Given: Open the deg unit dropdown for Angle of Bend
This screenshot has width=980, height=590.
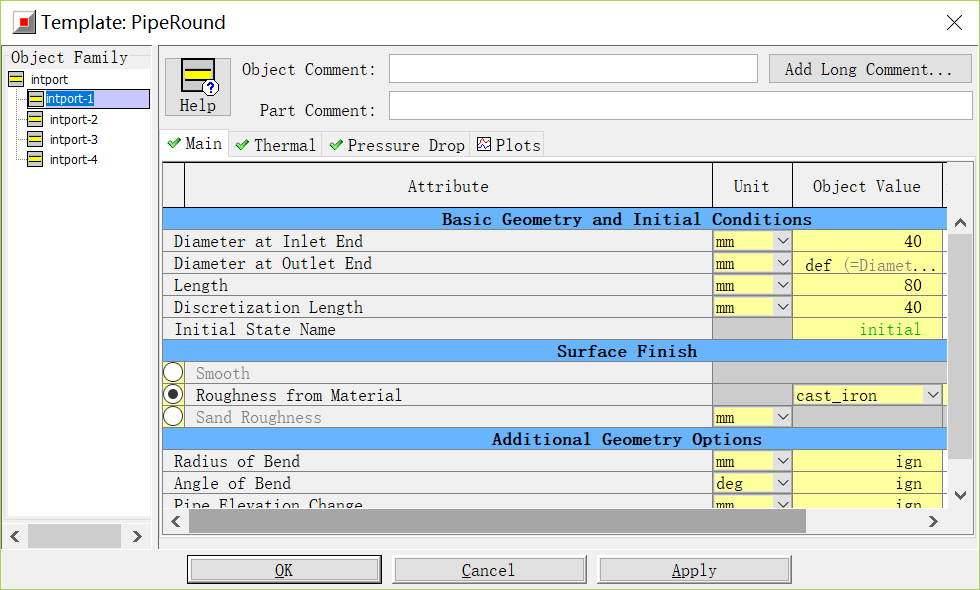Looking at the screenshot, I should (782, 483).
